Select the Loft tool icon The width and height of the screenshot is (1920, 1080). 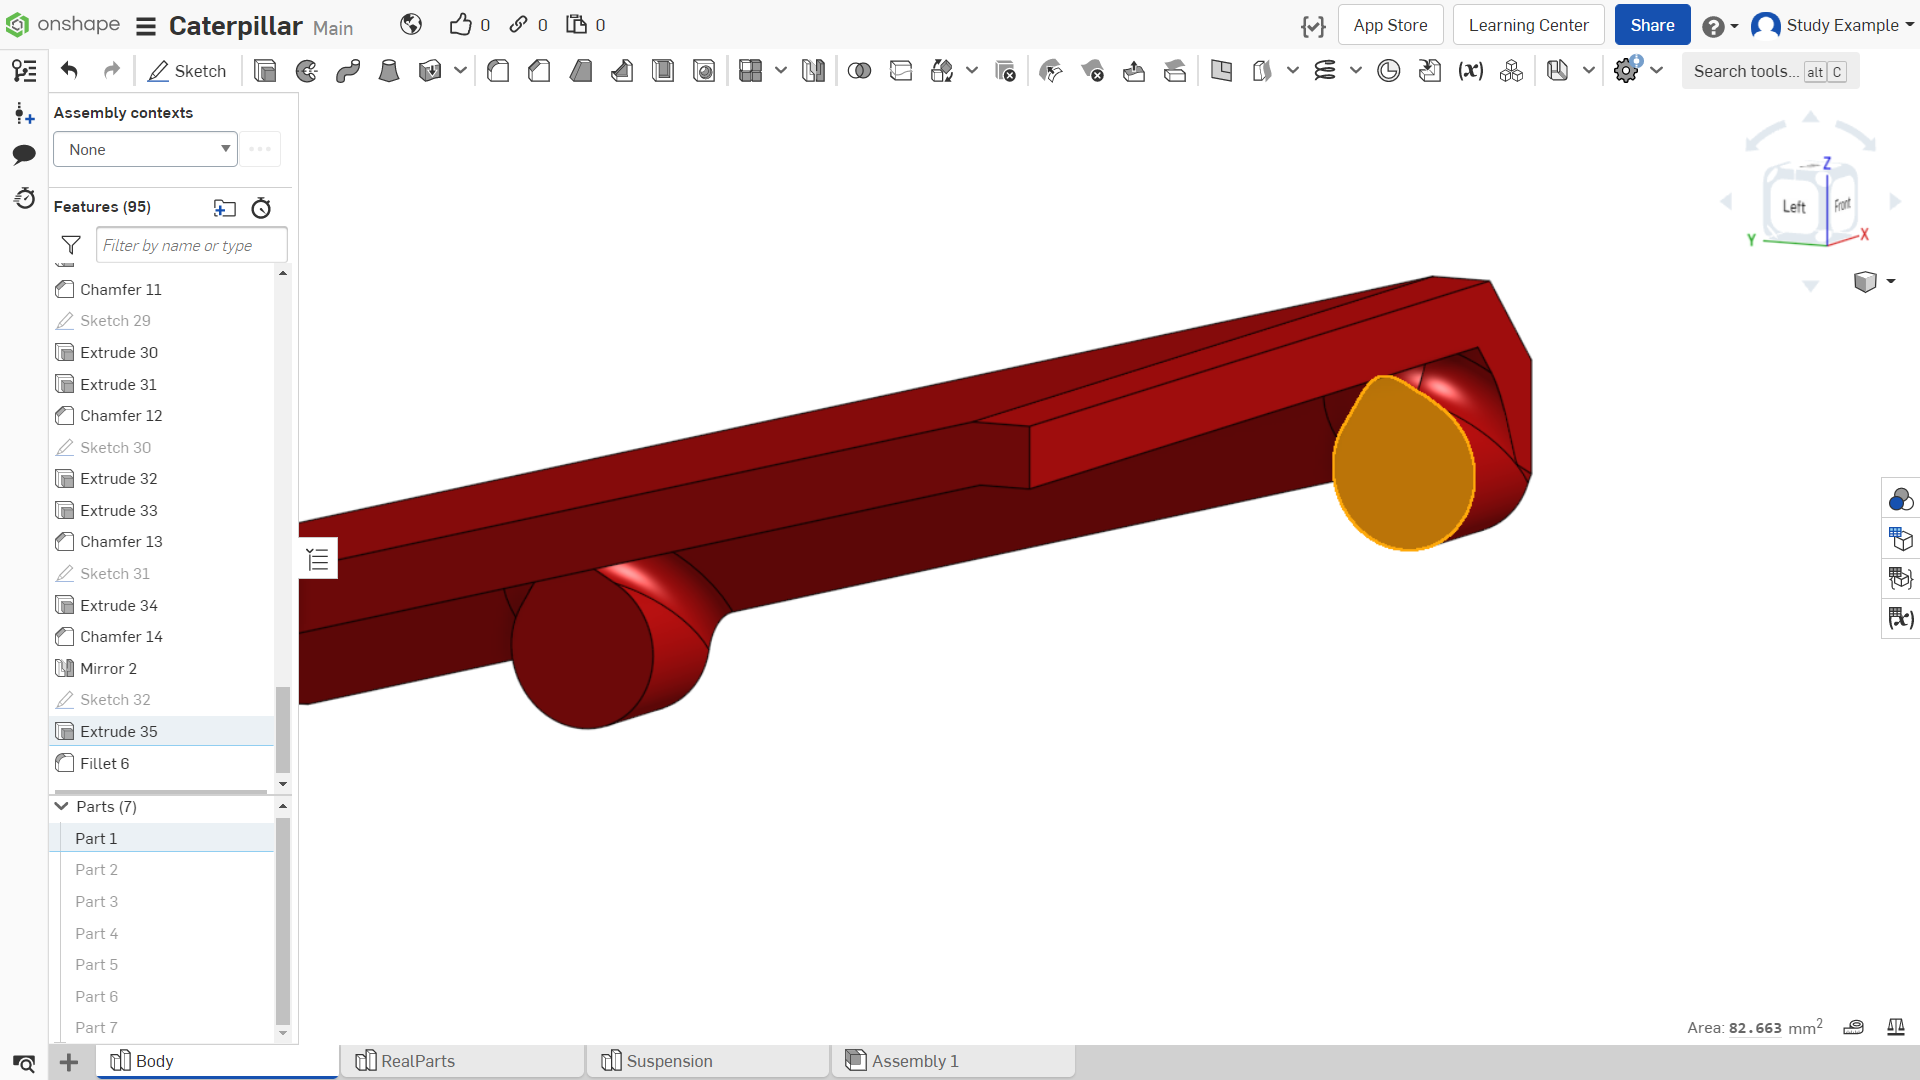pos(389,71)
